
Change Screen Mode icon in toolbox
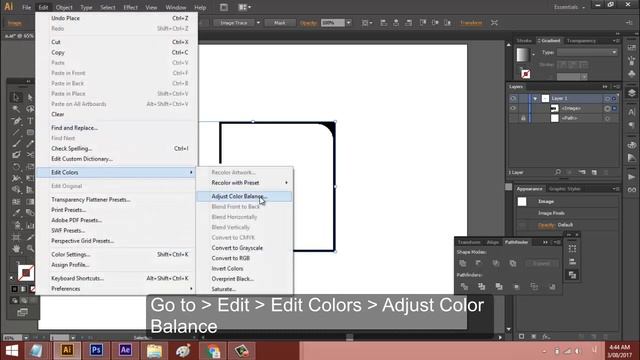22,313
